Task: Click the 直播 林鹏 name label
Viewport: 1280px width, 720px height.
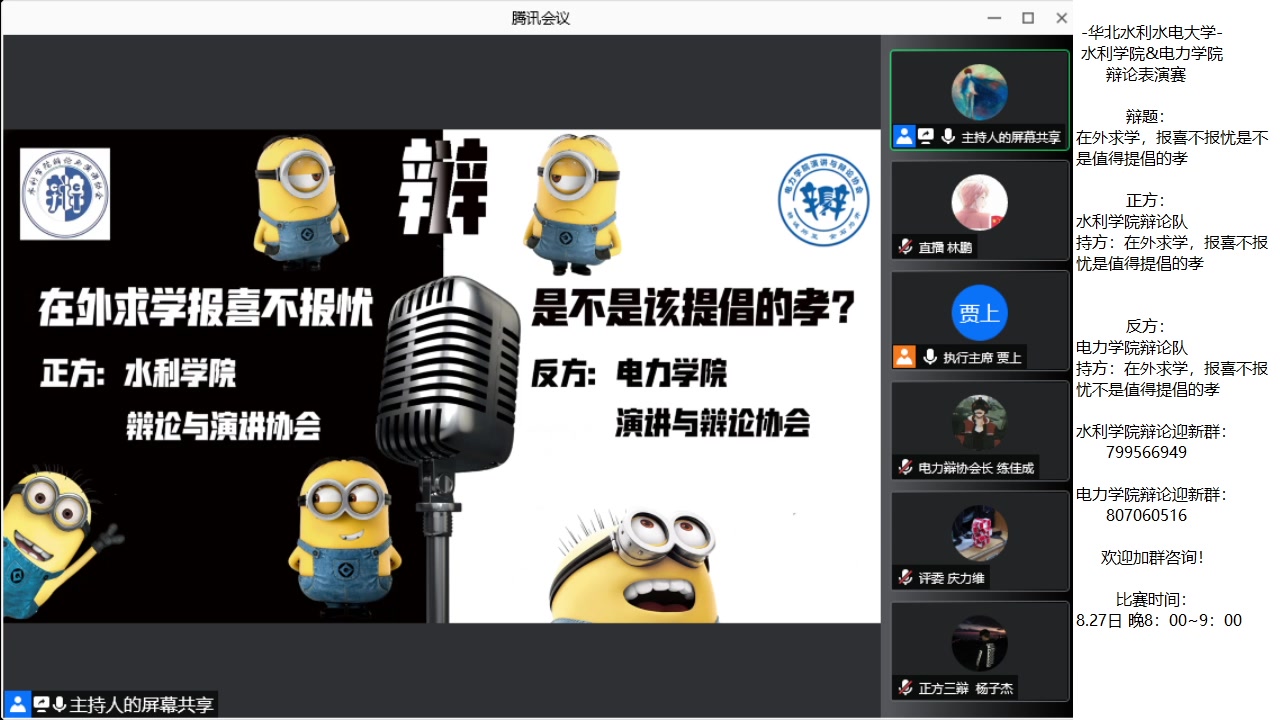Action: pos(945,247)
